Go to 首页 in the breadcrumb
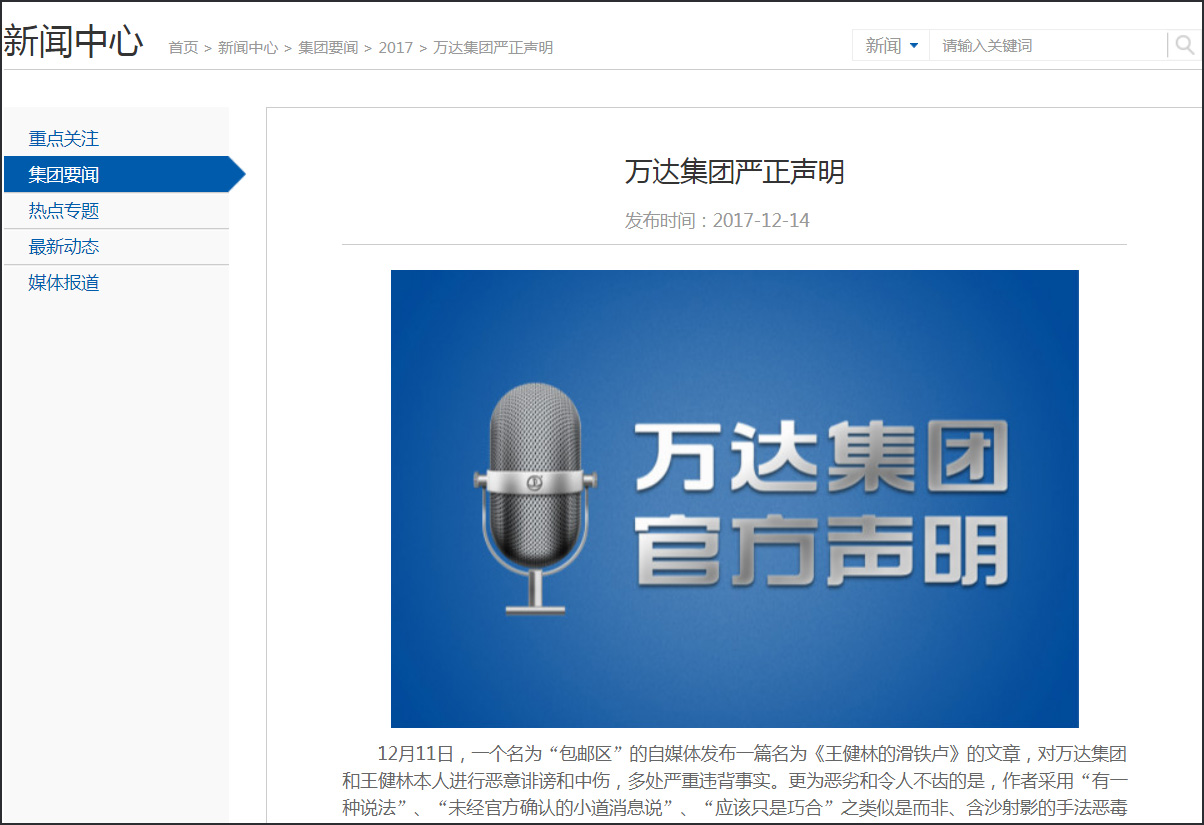The width and height of the screenshot is (1204, 825). click(x=183, y=47)
